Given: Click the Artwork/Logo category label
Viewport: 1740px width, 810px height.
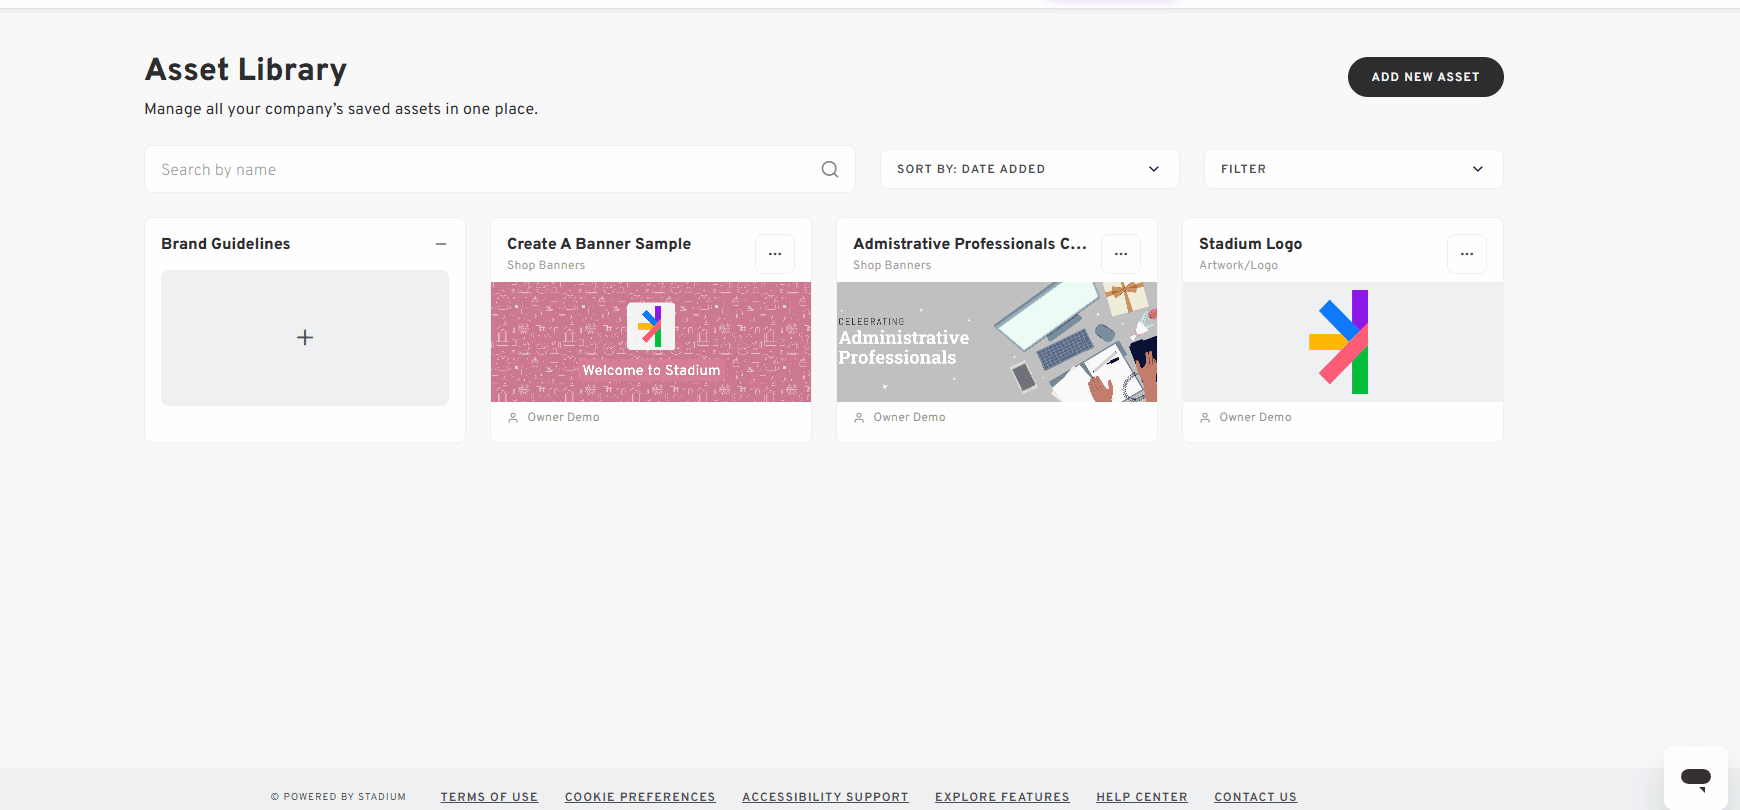Looking at the screenshot, I should pos(1238,265).
